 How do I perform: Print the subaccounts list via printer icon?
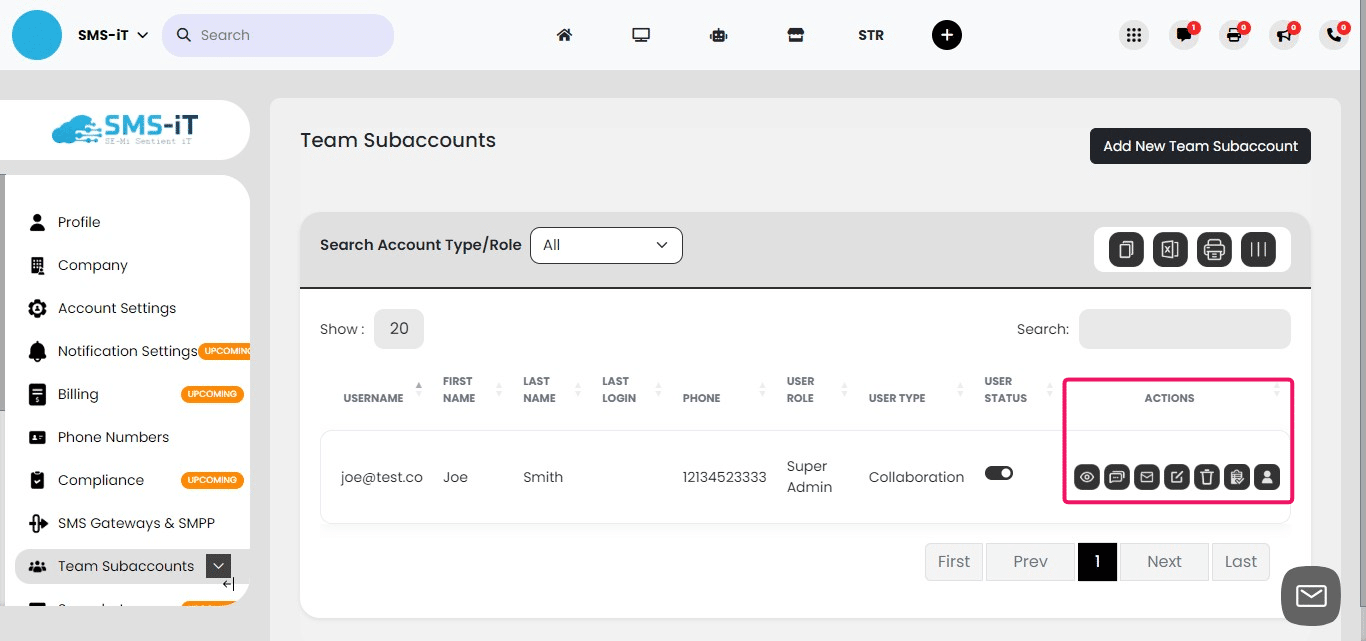pyautogui.click(x=1214, y=249)
